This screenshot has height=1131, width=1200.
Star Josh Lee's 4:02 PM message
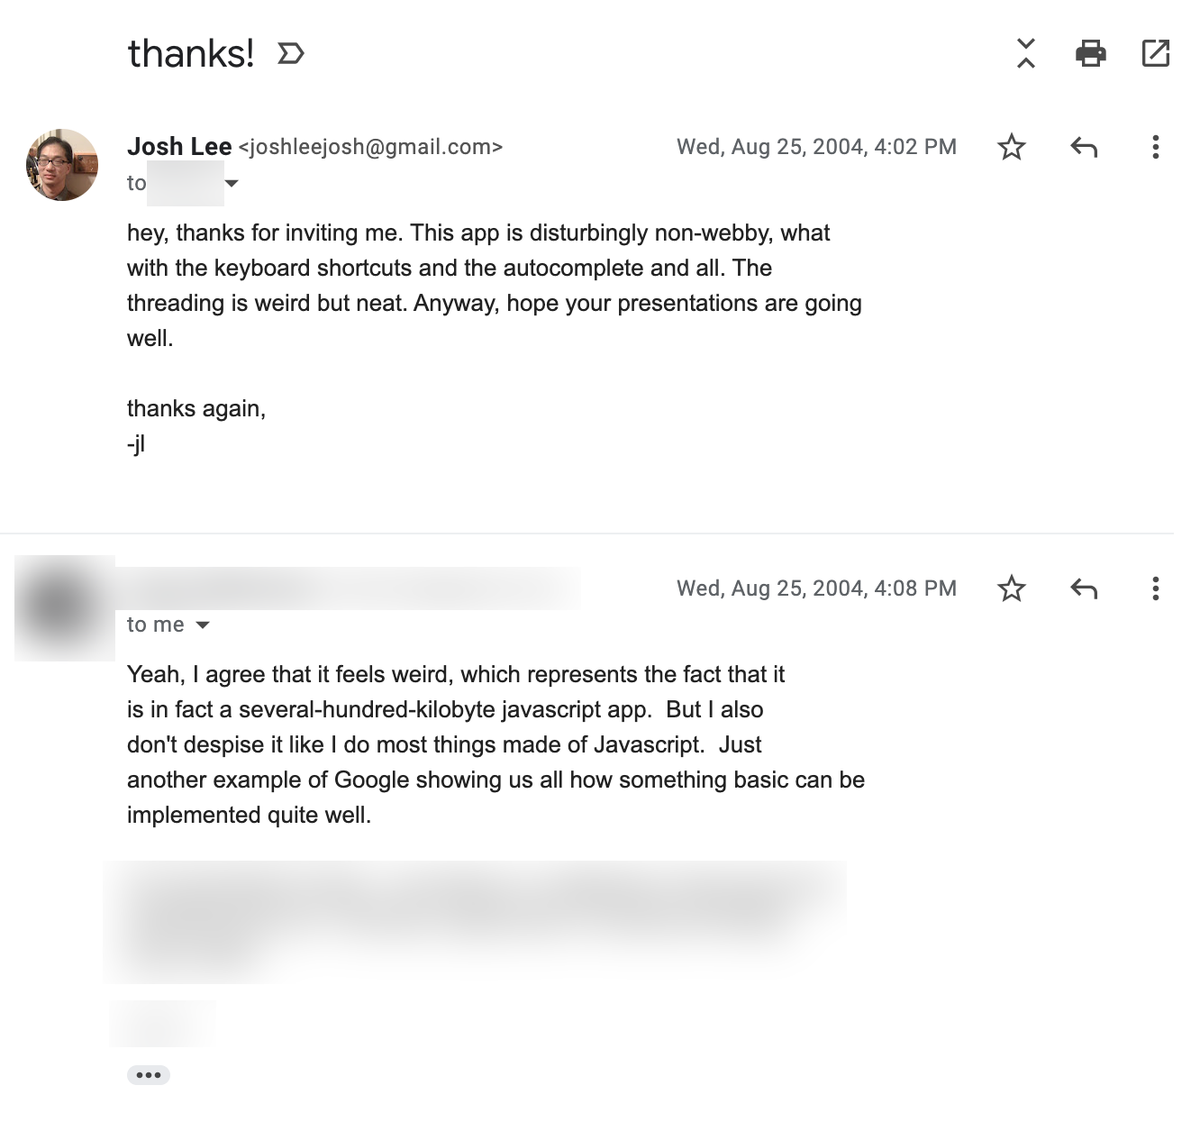(x=1011, y=148)
